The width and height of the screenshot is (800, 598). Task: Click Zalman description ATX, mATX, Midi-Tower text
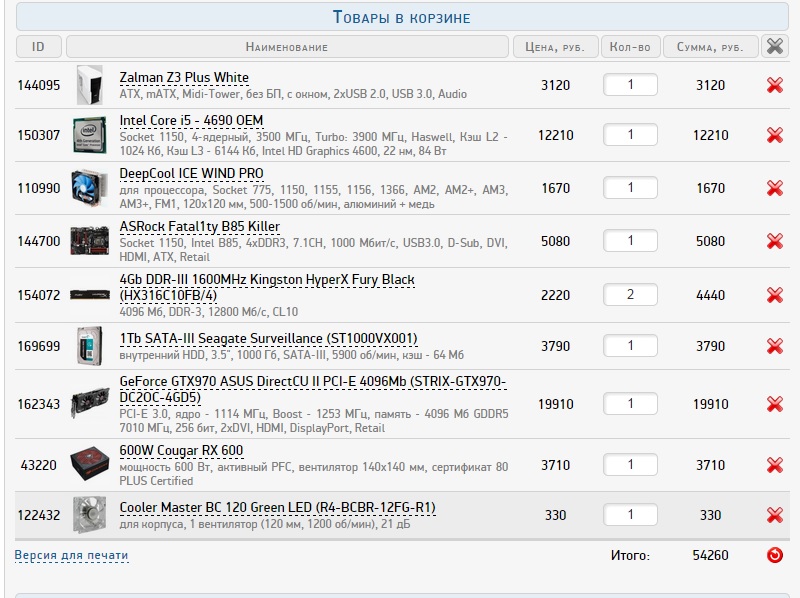coord(293,94)
